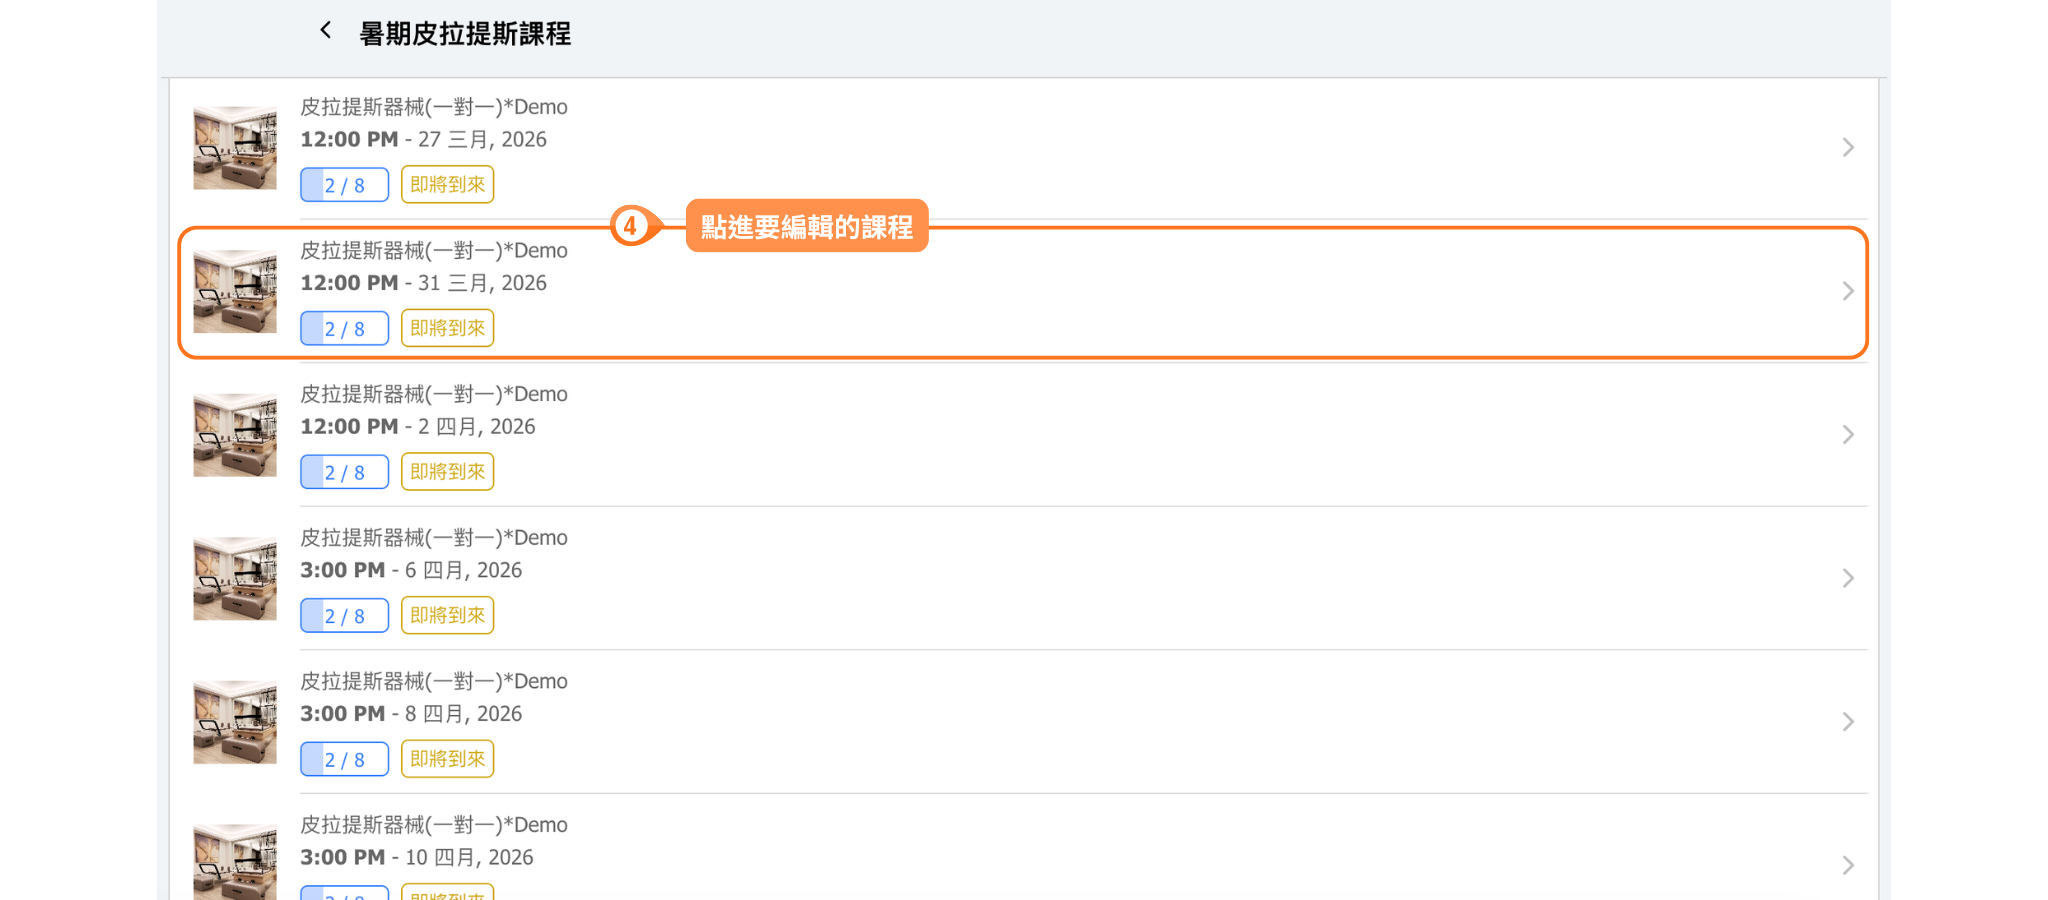
Task: Open chevron for the 8 四月 class
Action: tap(1848, 722)
